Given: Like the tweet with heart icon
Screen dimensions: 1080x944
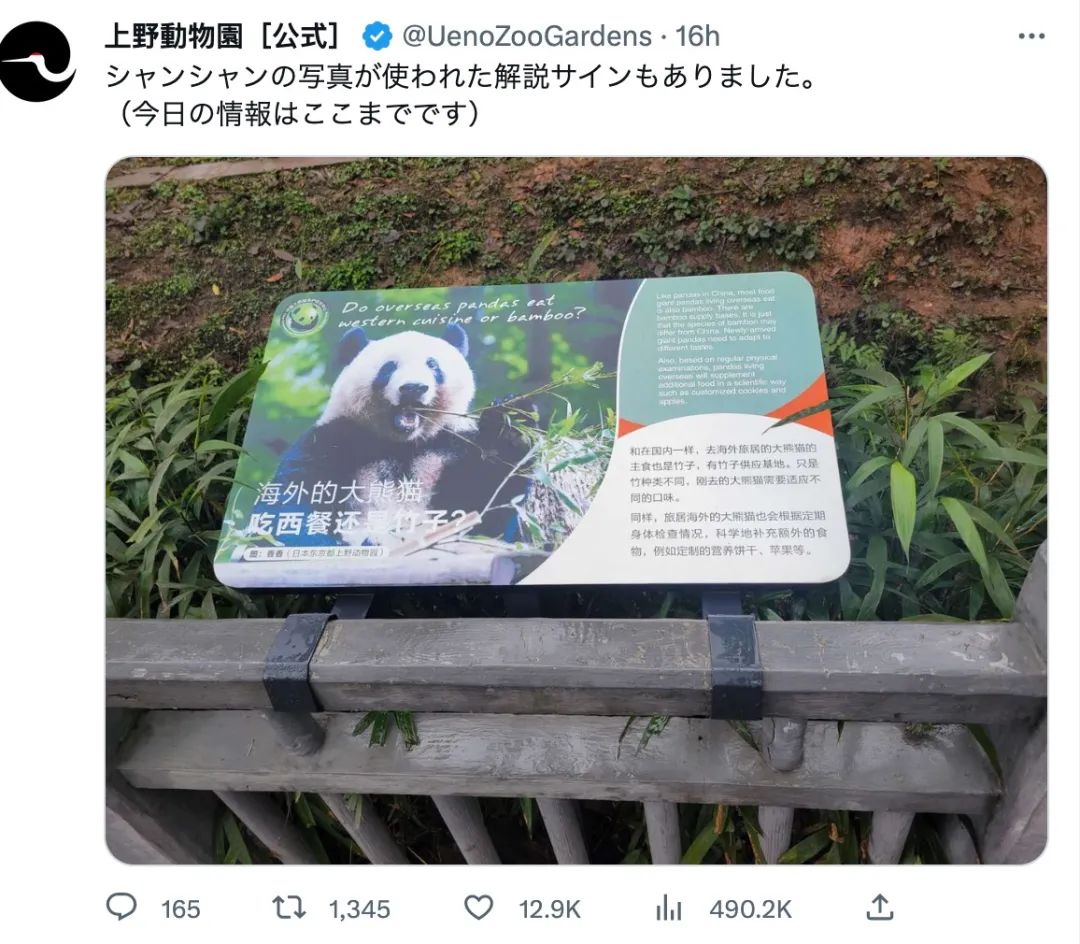Looking at the screenshot, I should pos(479,908).
